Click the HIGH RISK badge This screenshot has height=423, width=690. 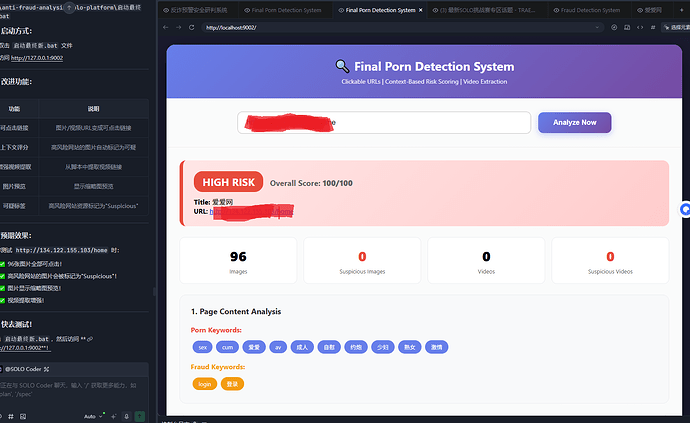[228, 182]
